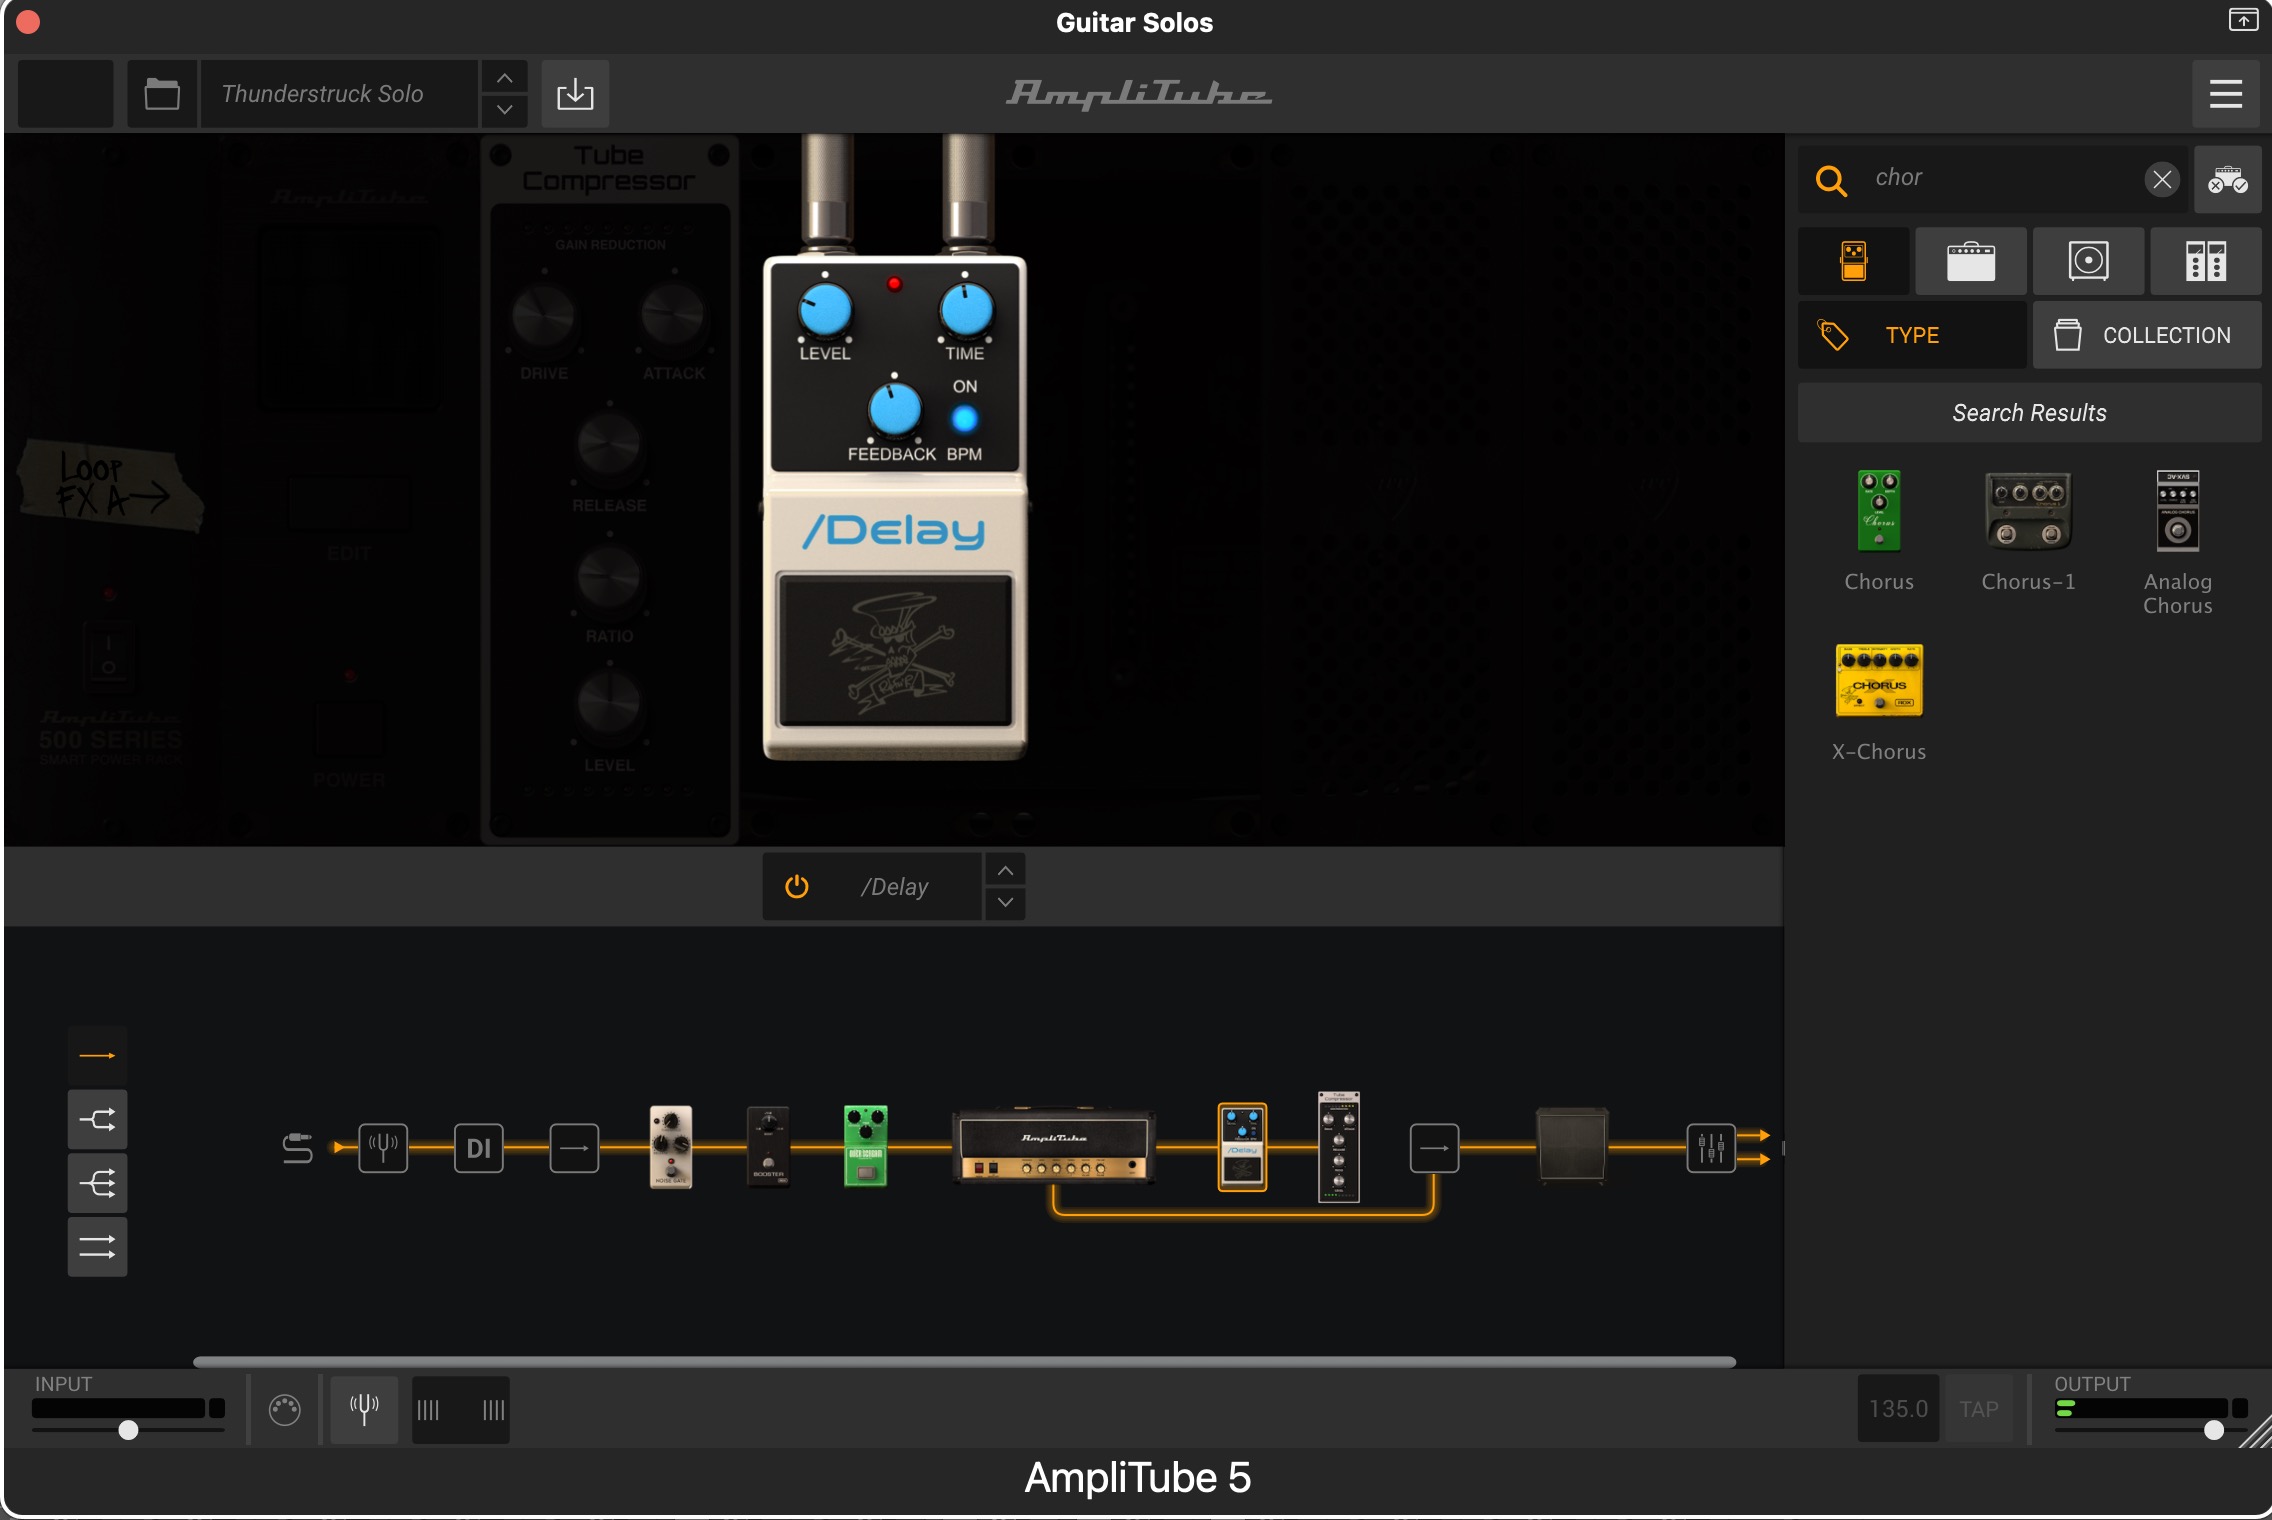Screen dimensions: 2272x1520
Task: Select the amplifier category icon
Action: point(1970,261)
